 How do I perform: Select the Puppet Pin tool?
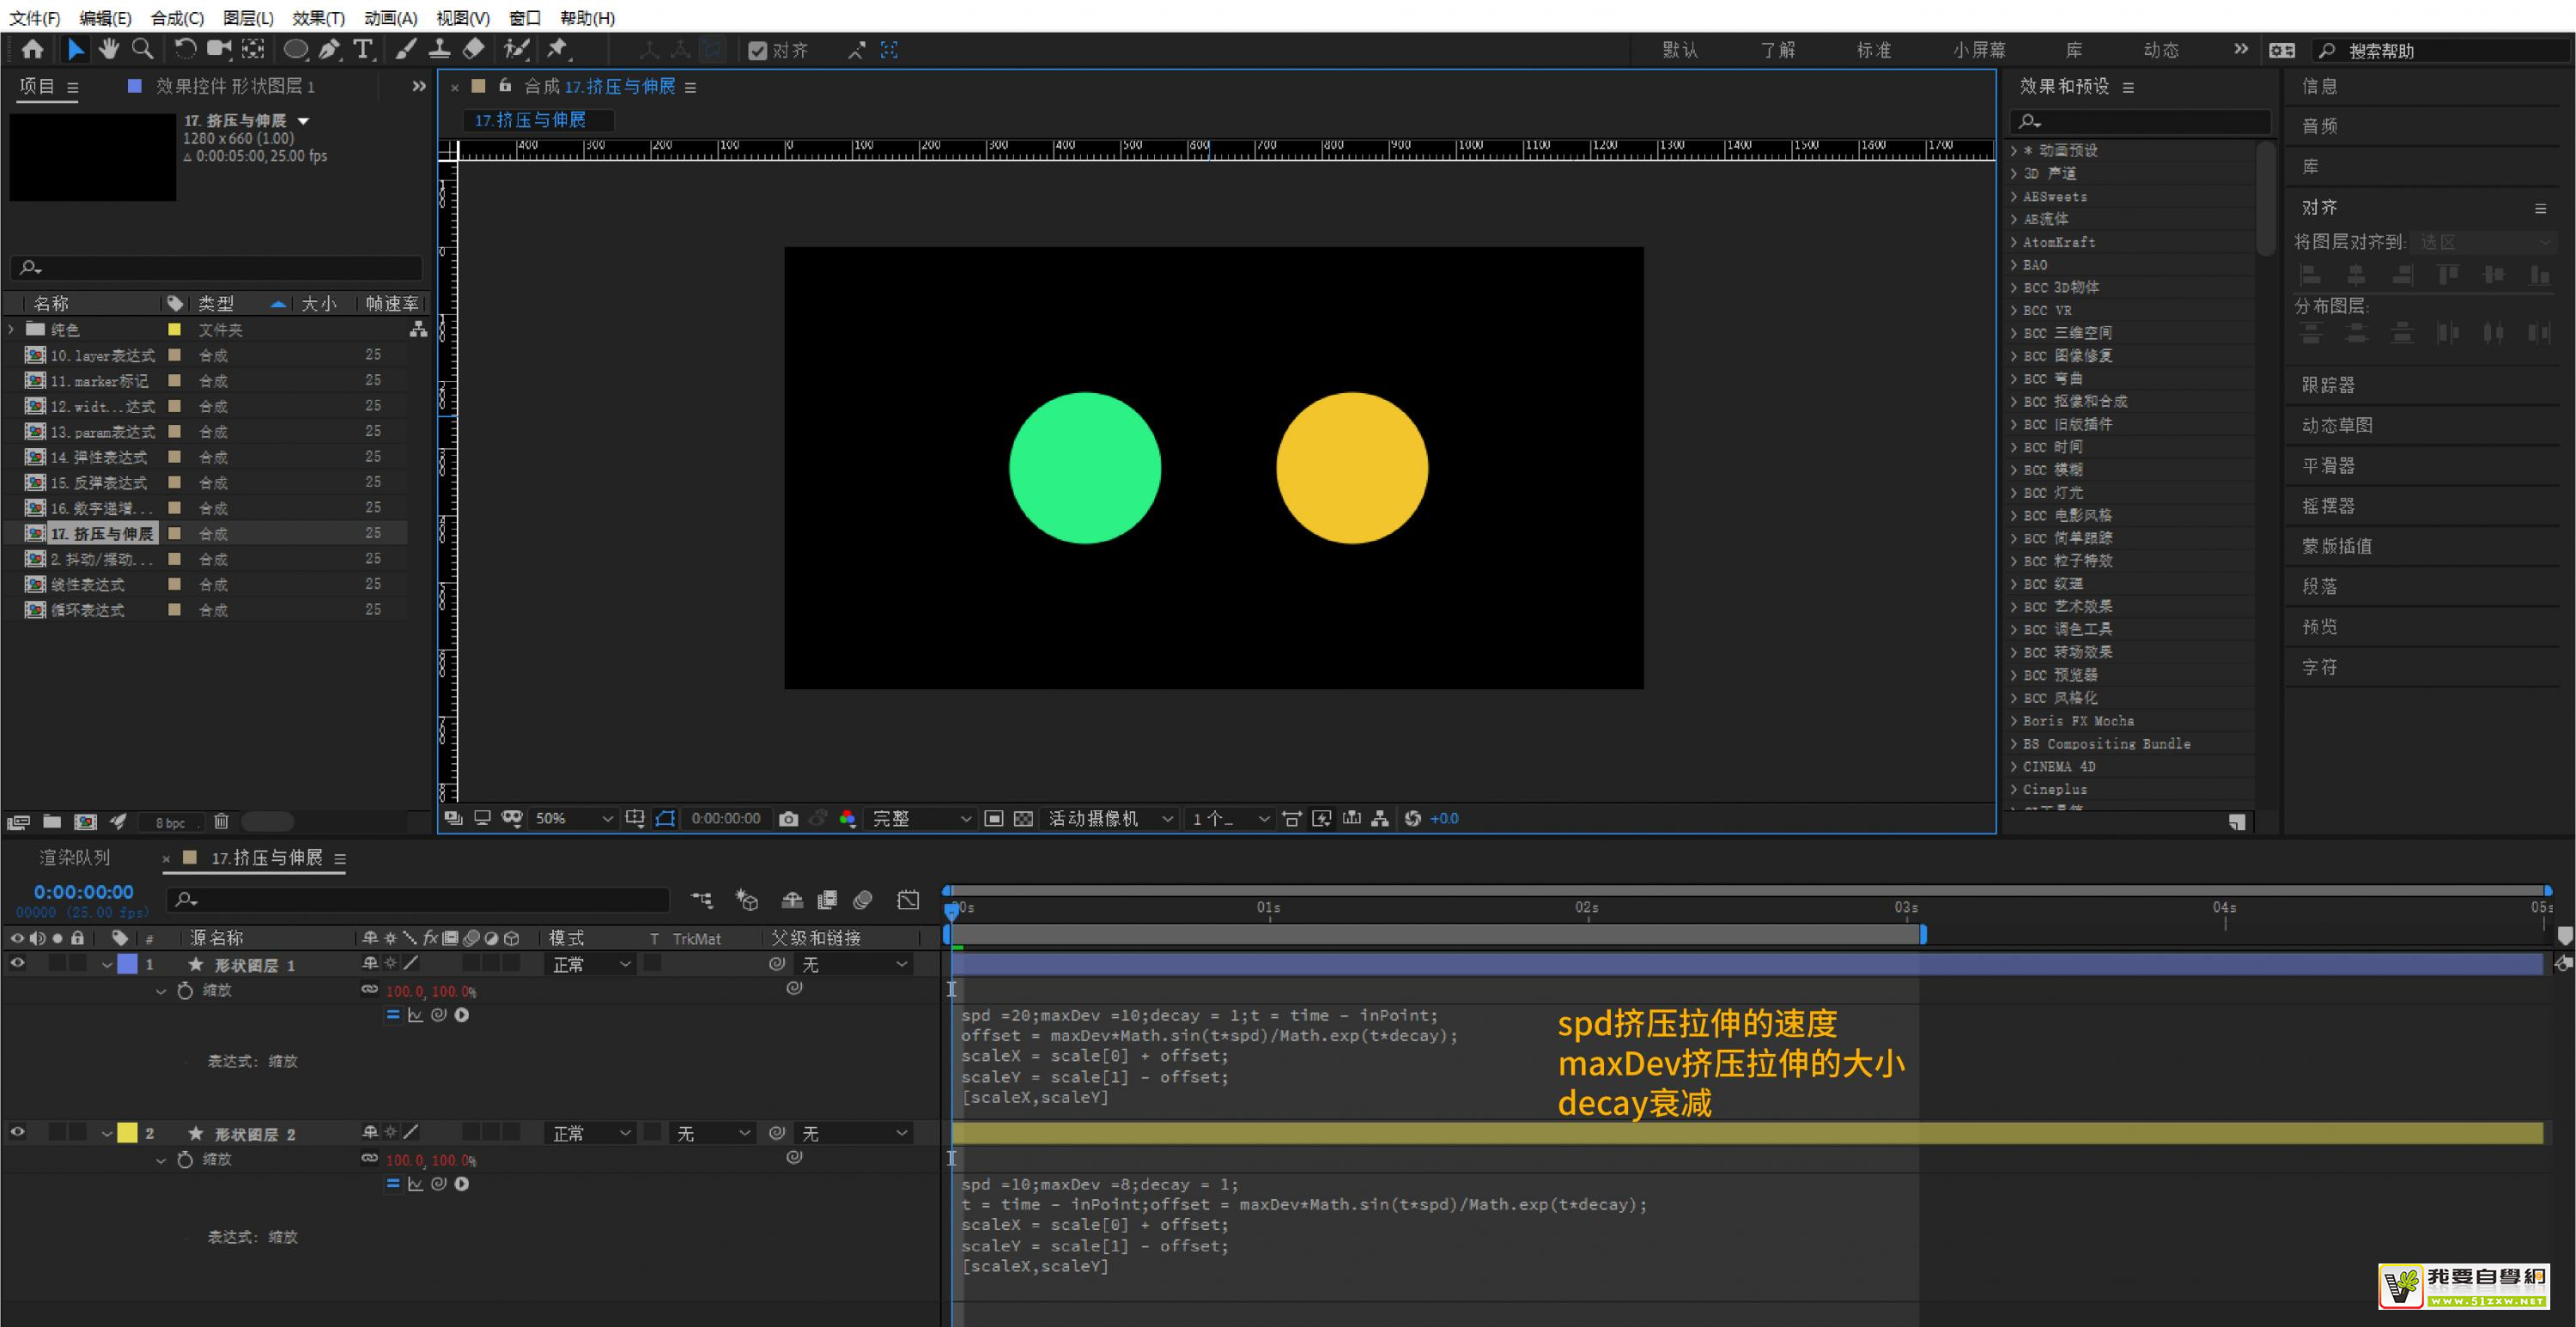click(x=558, y=49)
